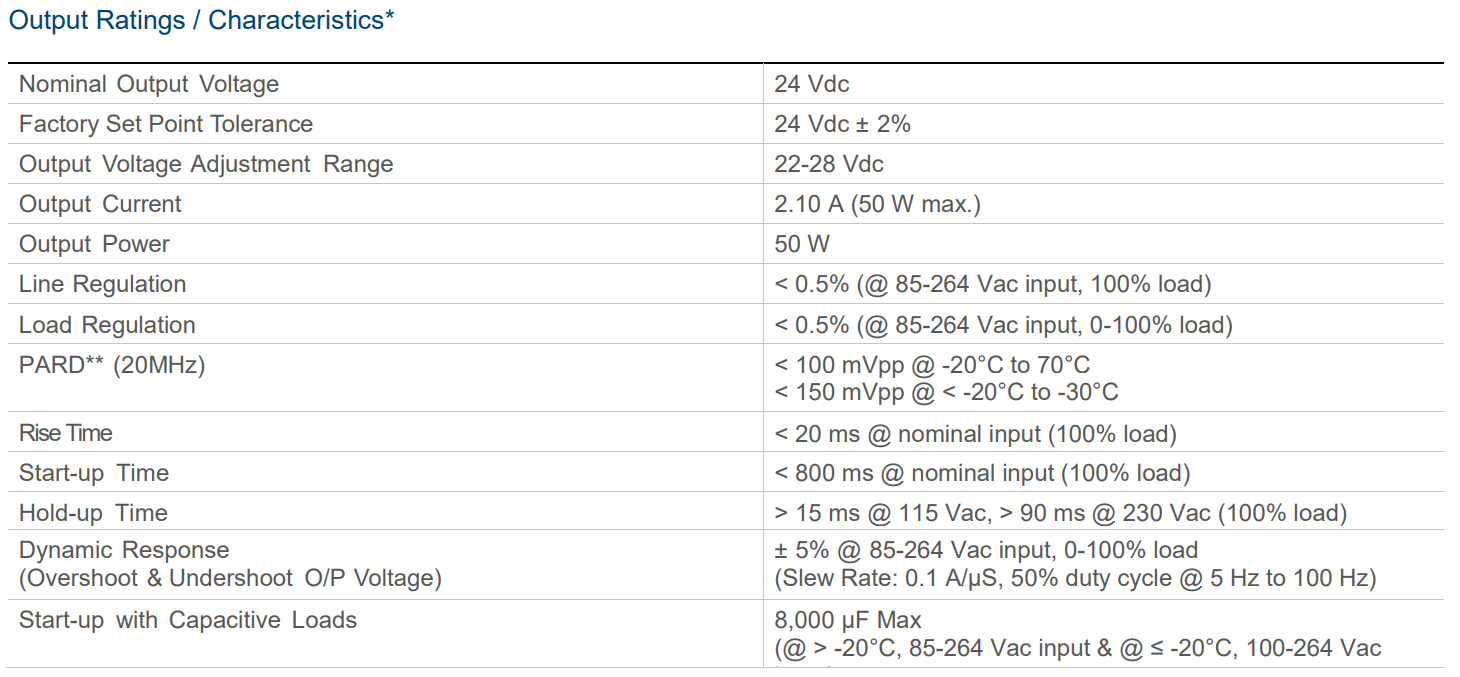Image resolution: width=1460 pixels, height=677 pixels.
Task: Click the Output Power row label
Action: [94, 244]
